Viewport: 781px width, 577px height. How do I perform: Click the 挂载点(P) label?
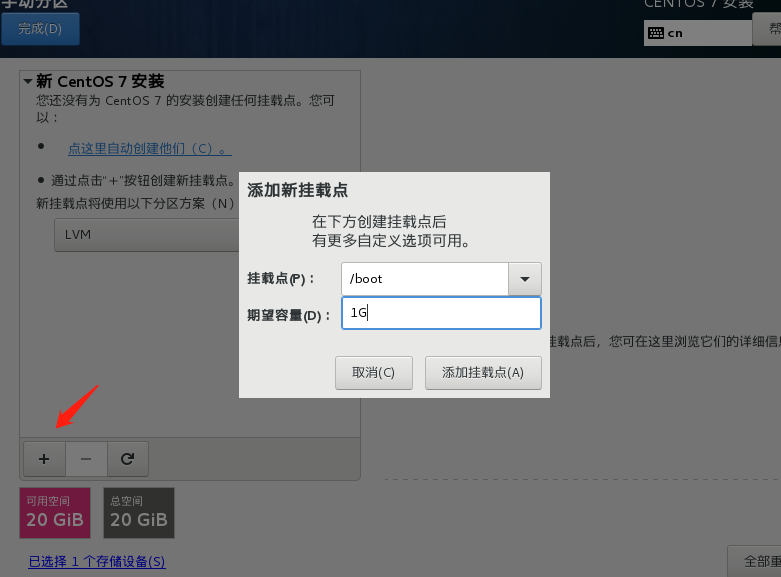coord(281,279)
